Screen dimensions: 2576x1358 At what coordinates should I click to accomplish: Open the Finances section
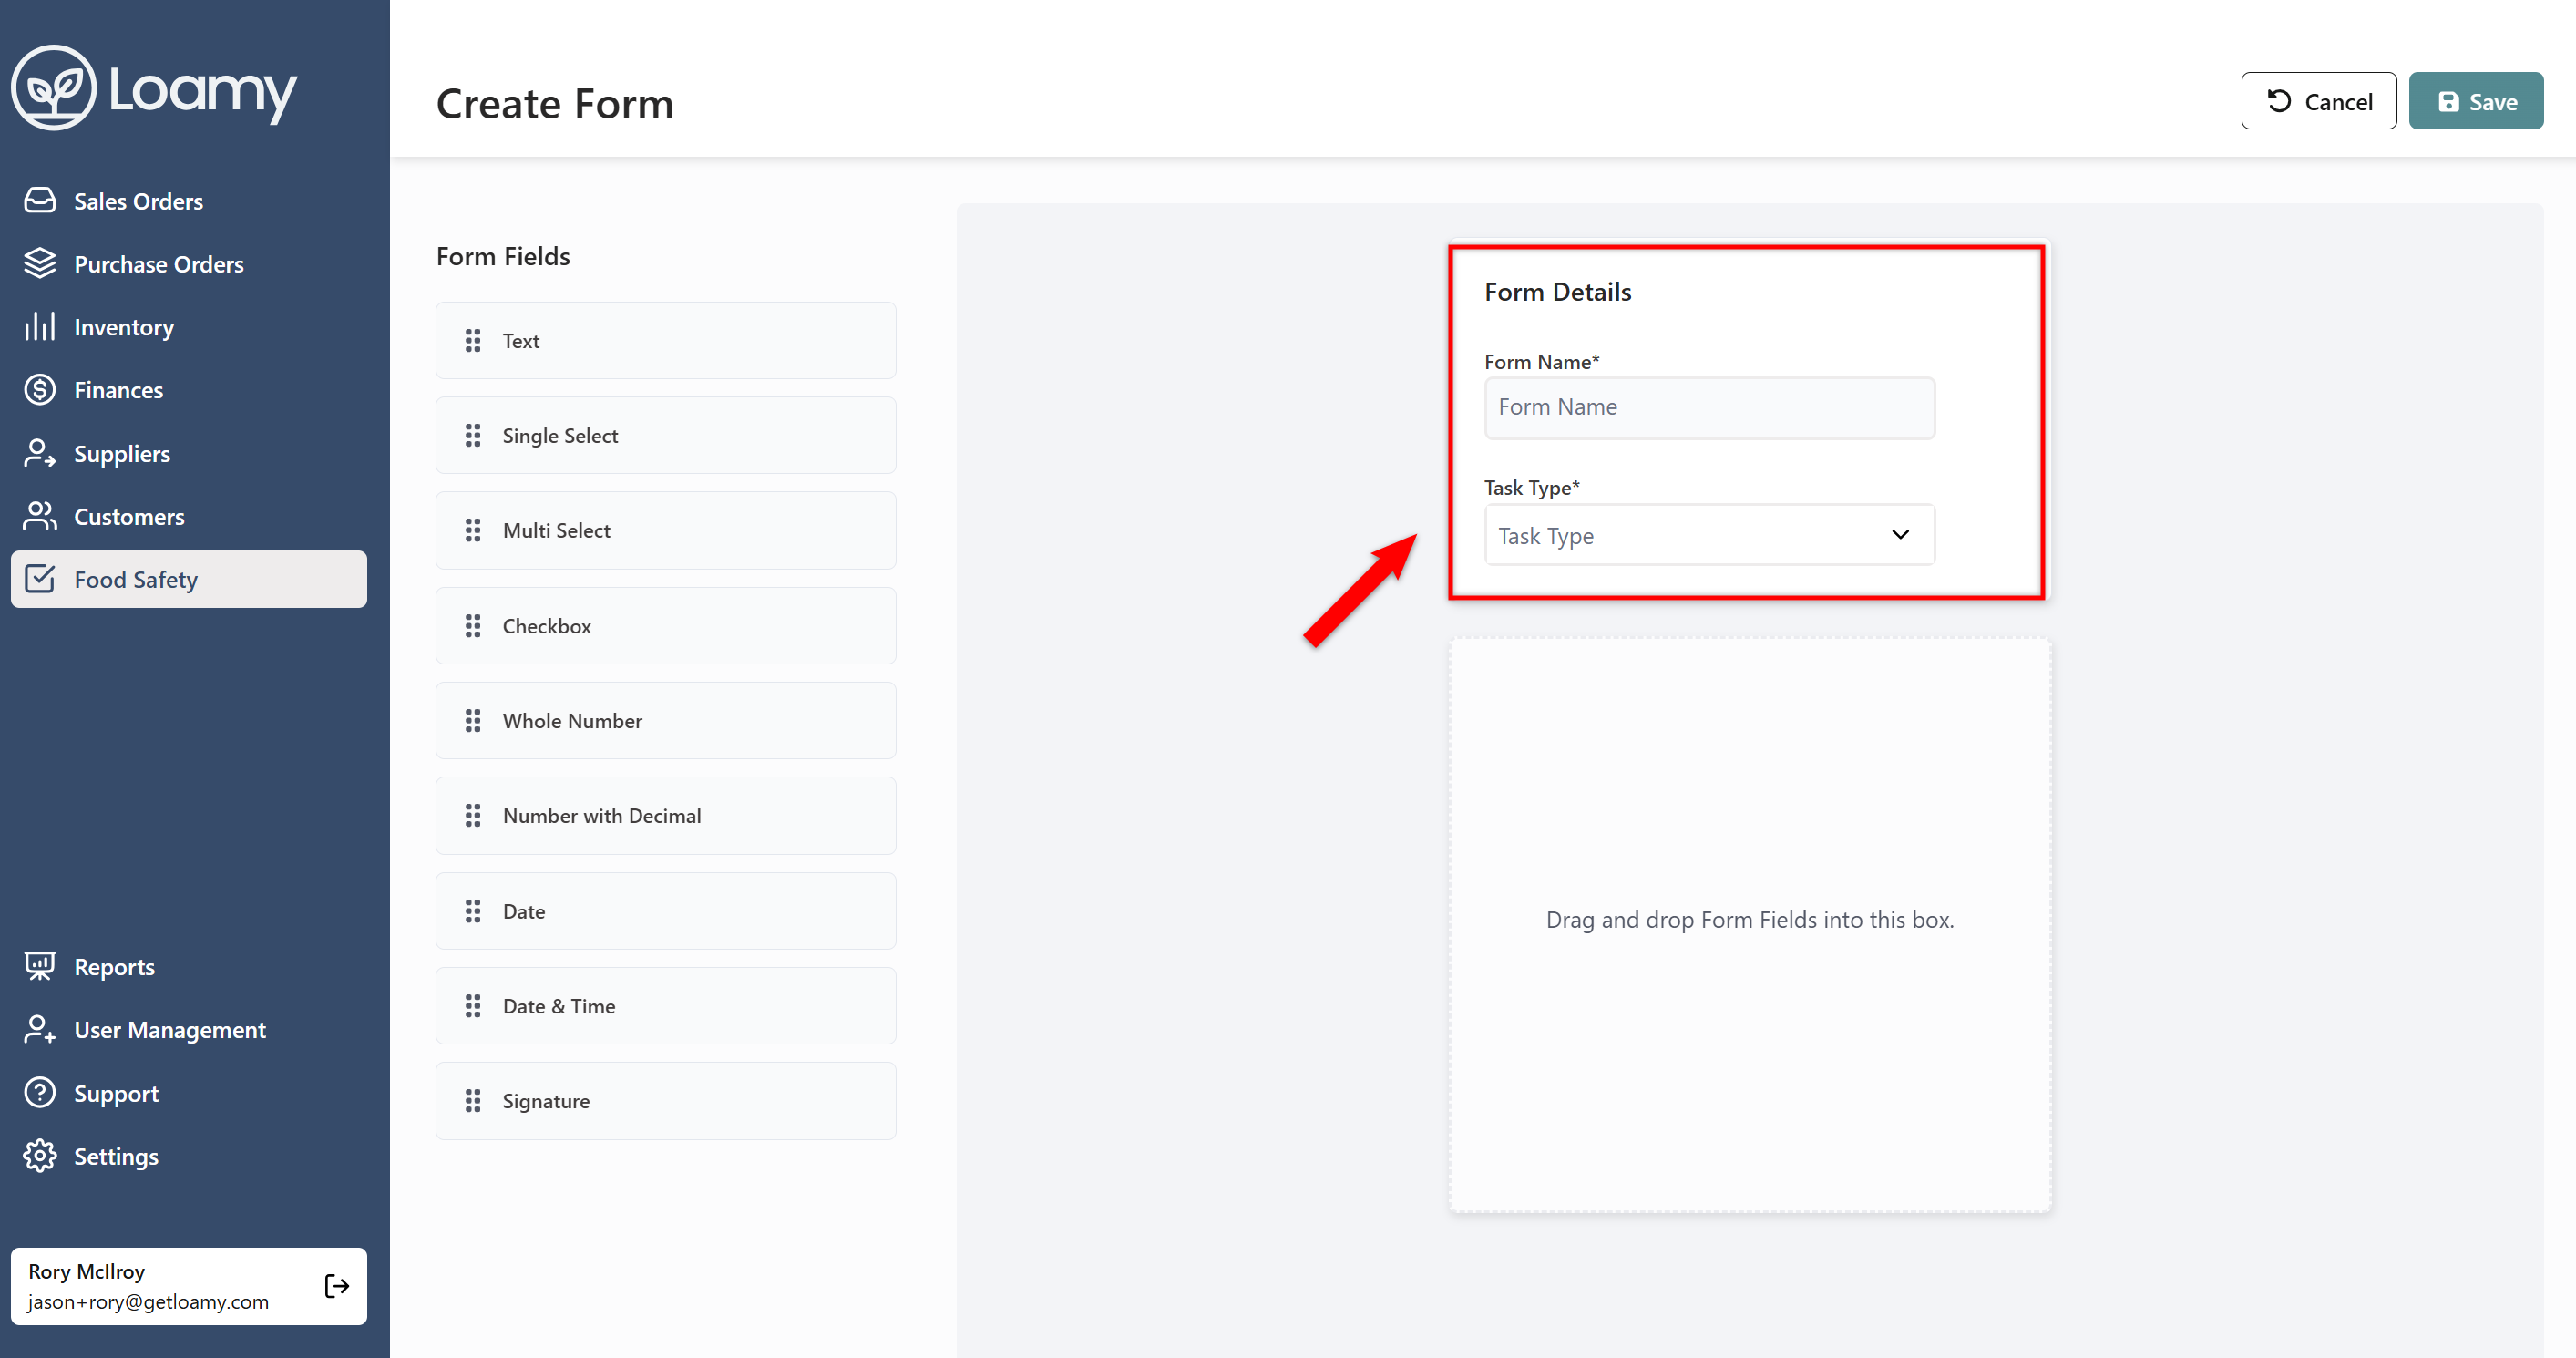(189, 390)
